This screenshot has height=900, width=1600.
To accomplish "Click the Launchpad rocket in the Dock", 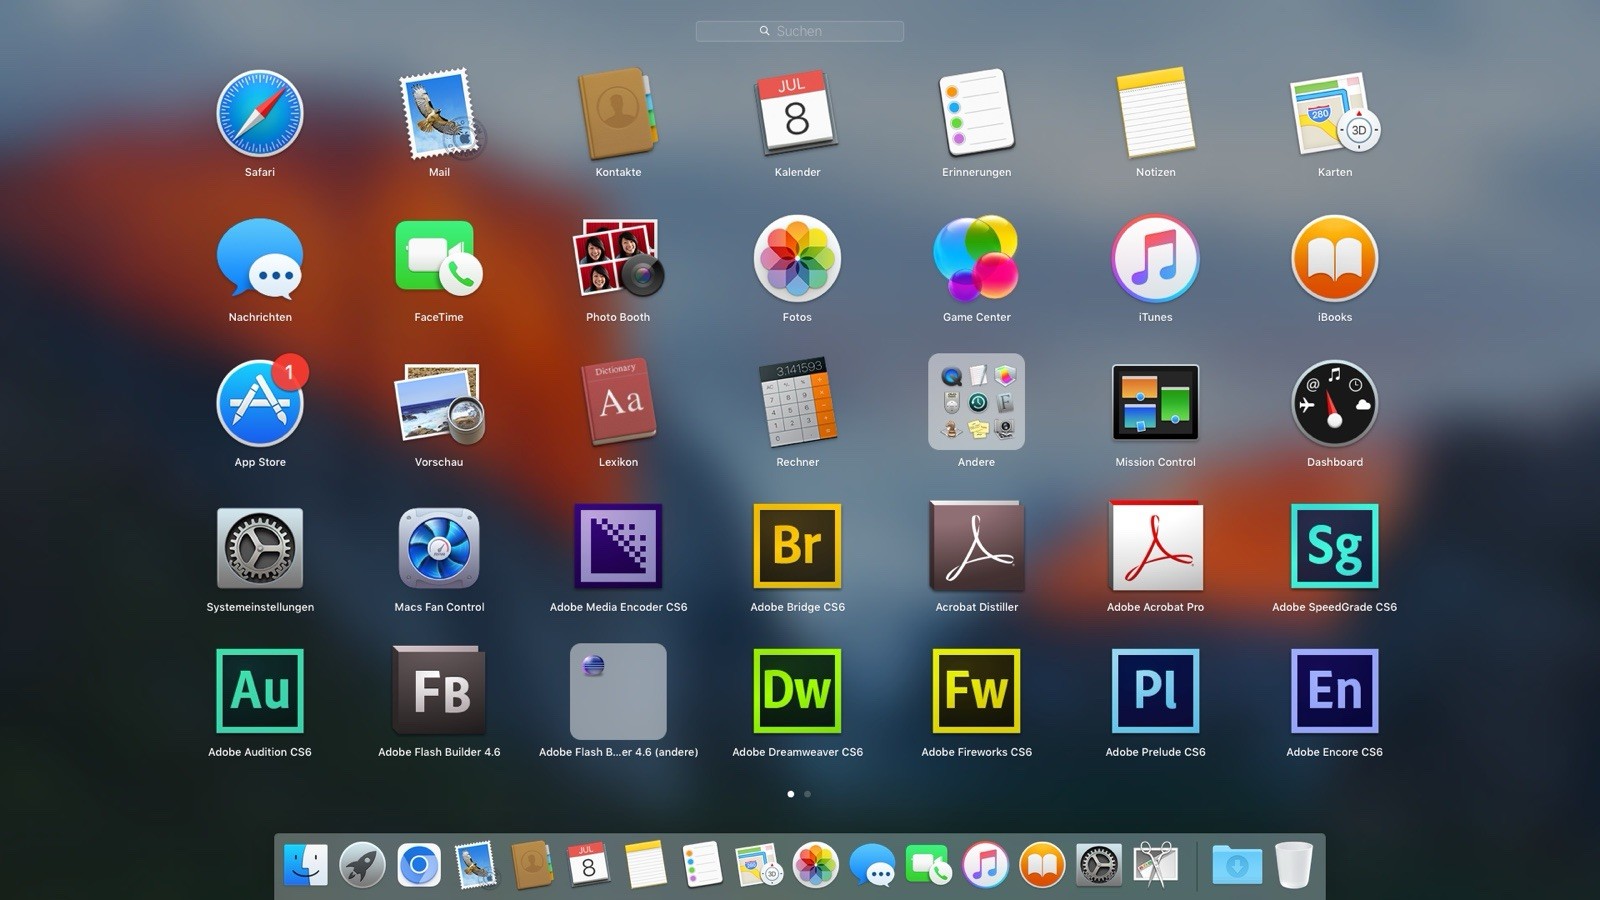I will 362,865.
